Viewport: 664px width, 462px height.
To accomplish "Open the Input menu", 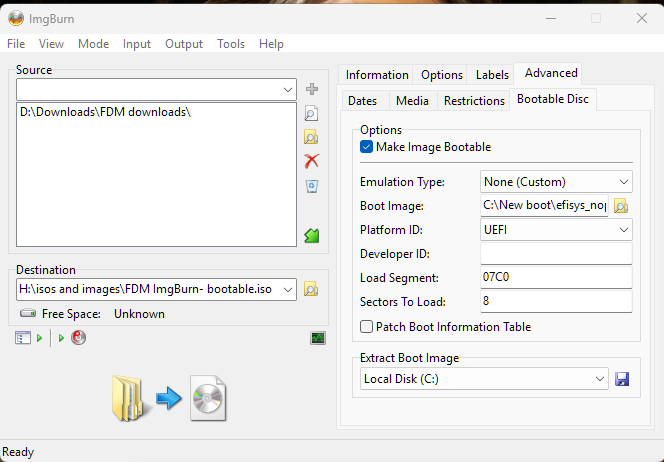I will click(x=137, y=44).
